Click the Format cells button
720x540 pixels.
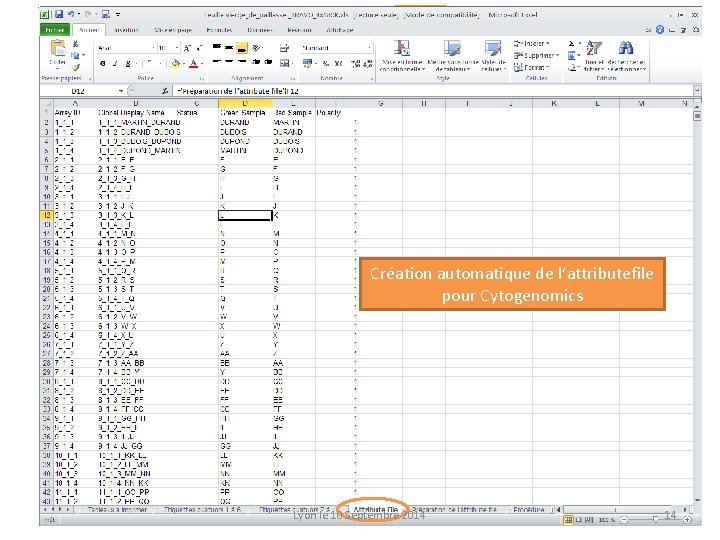tap(531, 68)
